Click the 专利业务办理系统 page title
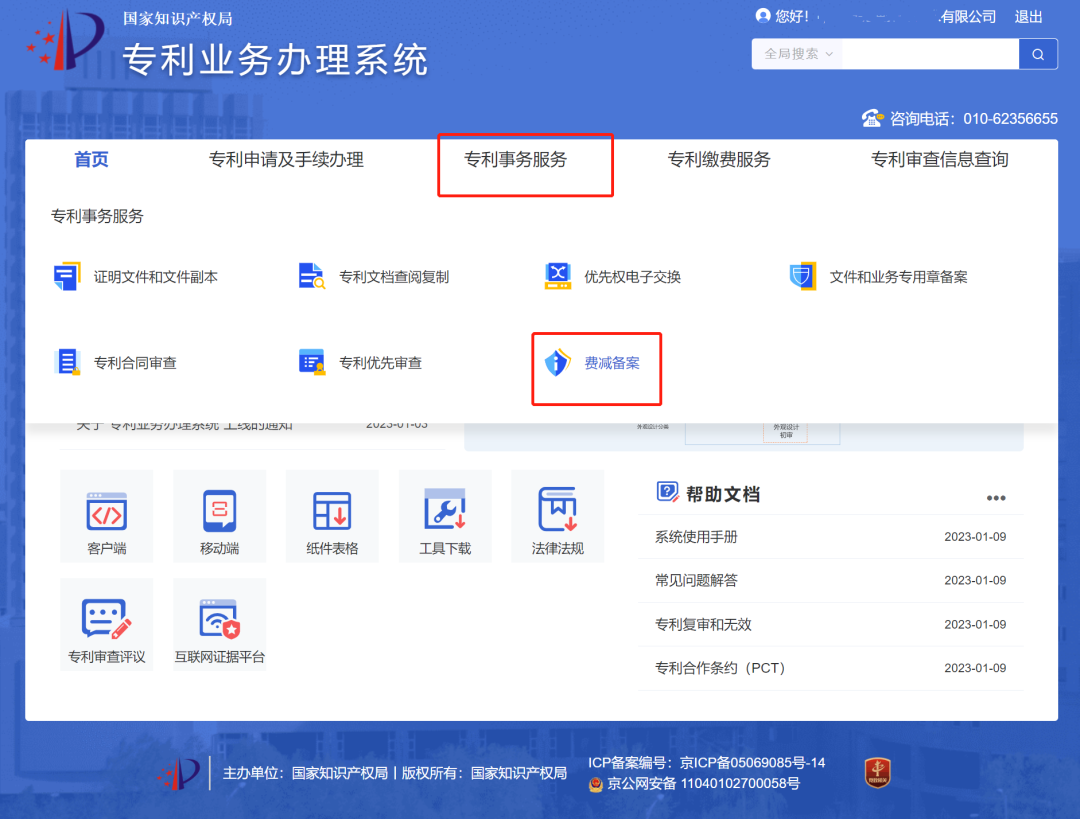Viewport: 1080px width, 819px height. pyautogui.click(x=276, y=59)
